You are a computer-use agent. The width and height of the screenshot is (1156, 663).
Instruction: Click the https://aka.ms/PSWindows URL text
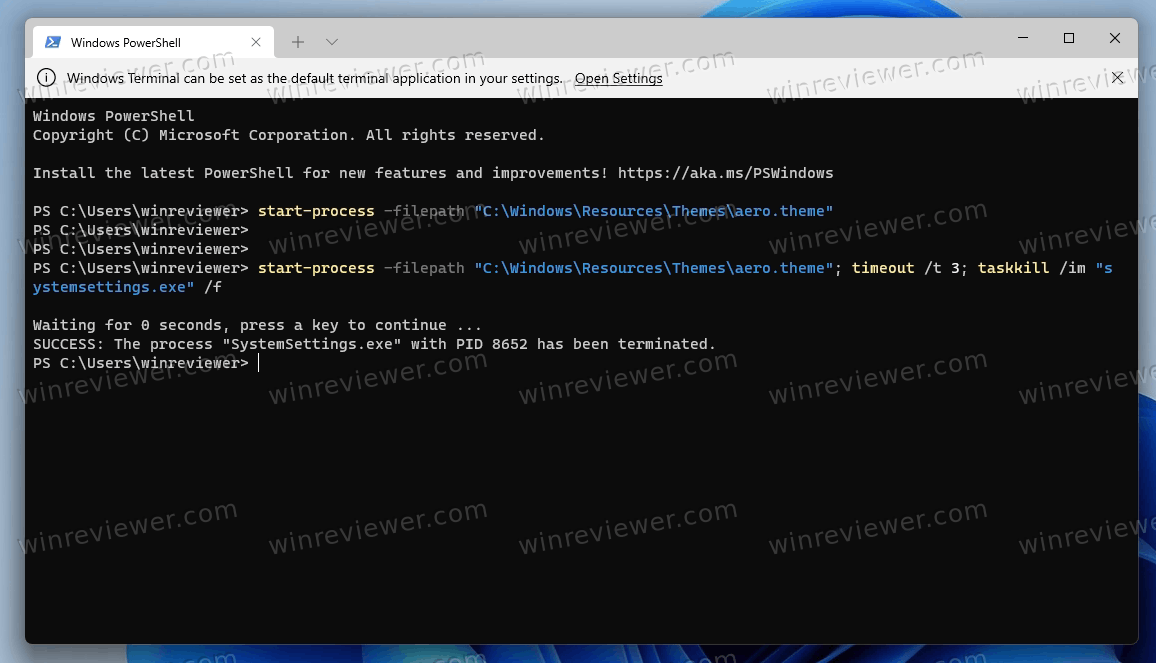click(725, 173)
